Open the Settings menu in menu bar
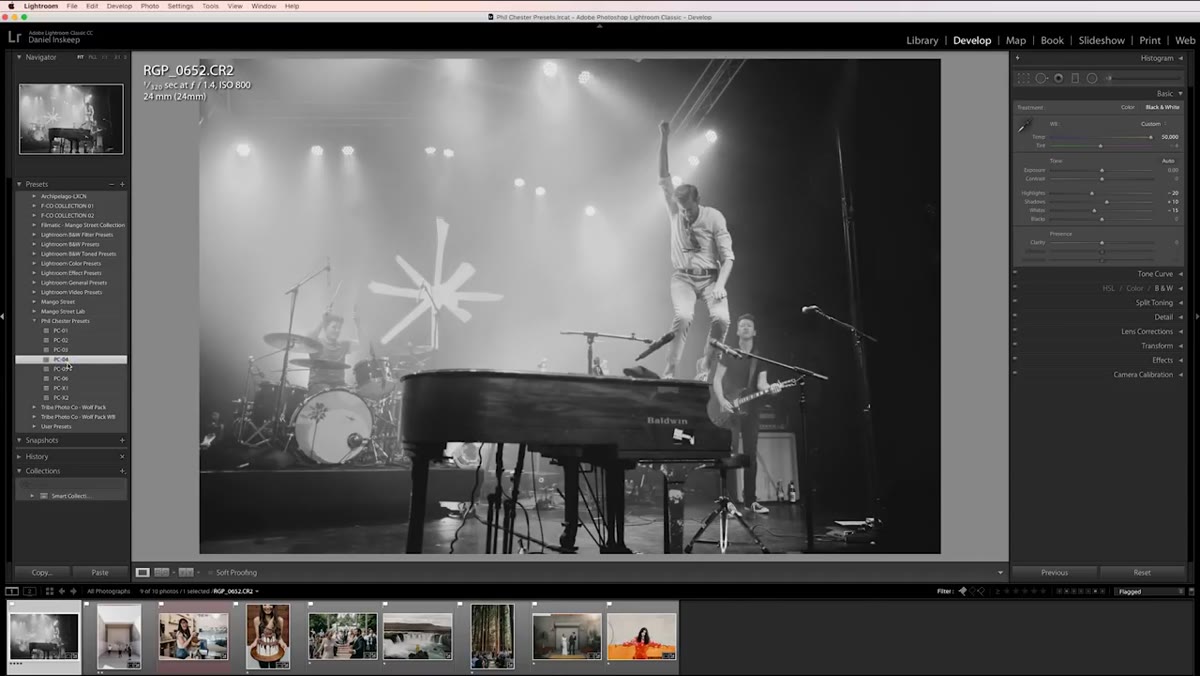Image resolution: width=1200 pixels, height=676 pixels. (x=180, y=6)
